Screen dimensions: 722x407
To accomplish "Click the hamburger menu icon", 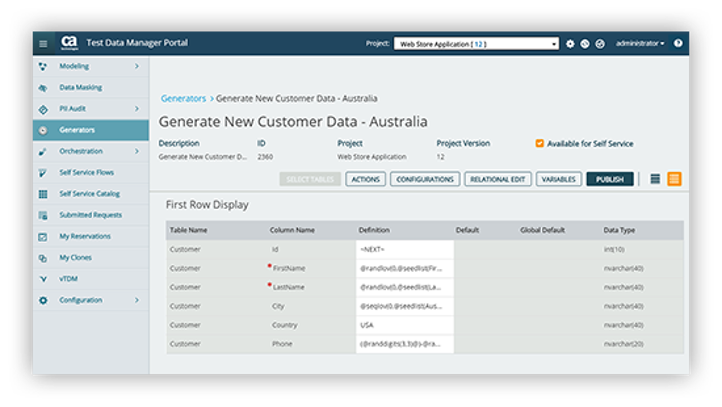I will 43,43.
